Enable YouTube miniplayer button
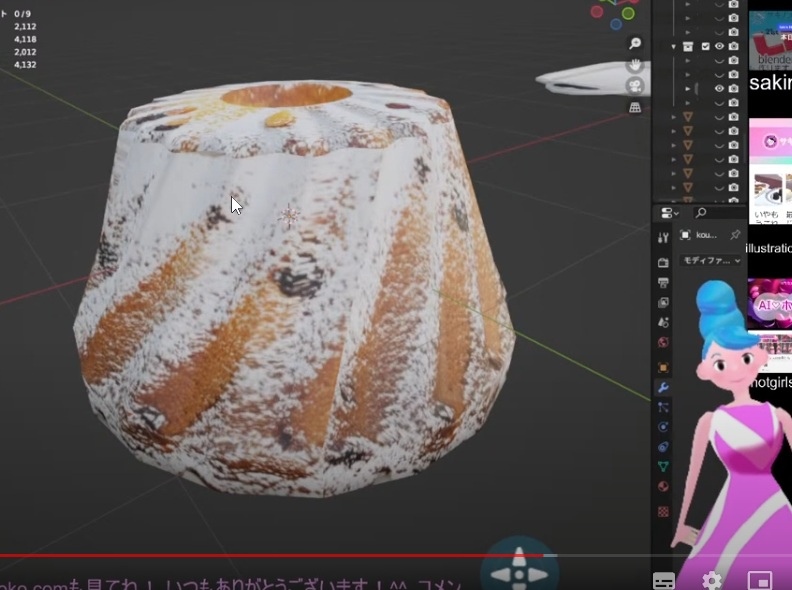The width and height of the screenshot is (792, 590). [x=760, y=580]
